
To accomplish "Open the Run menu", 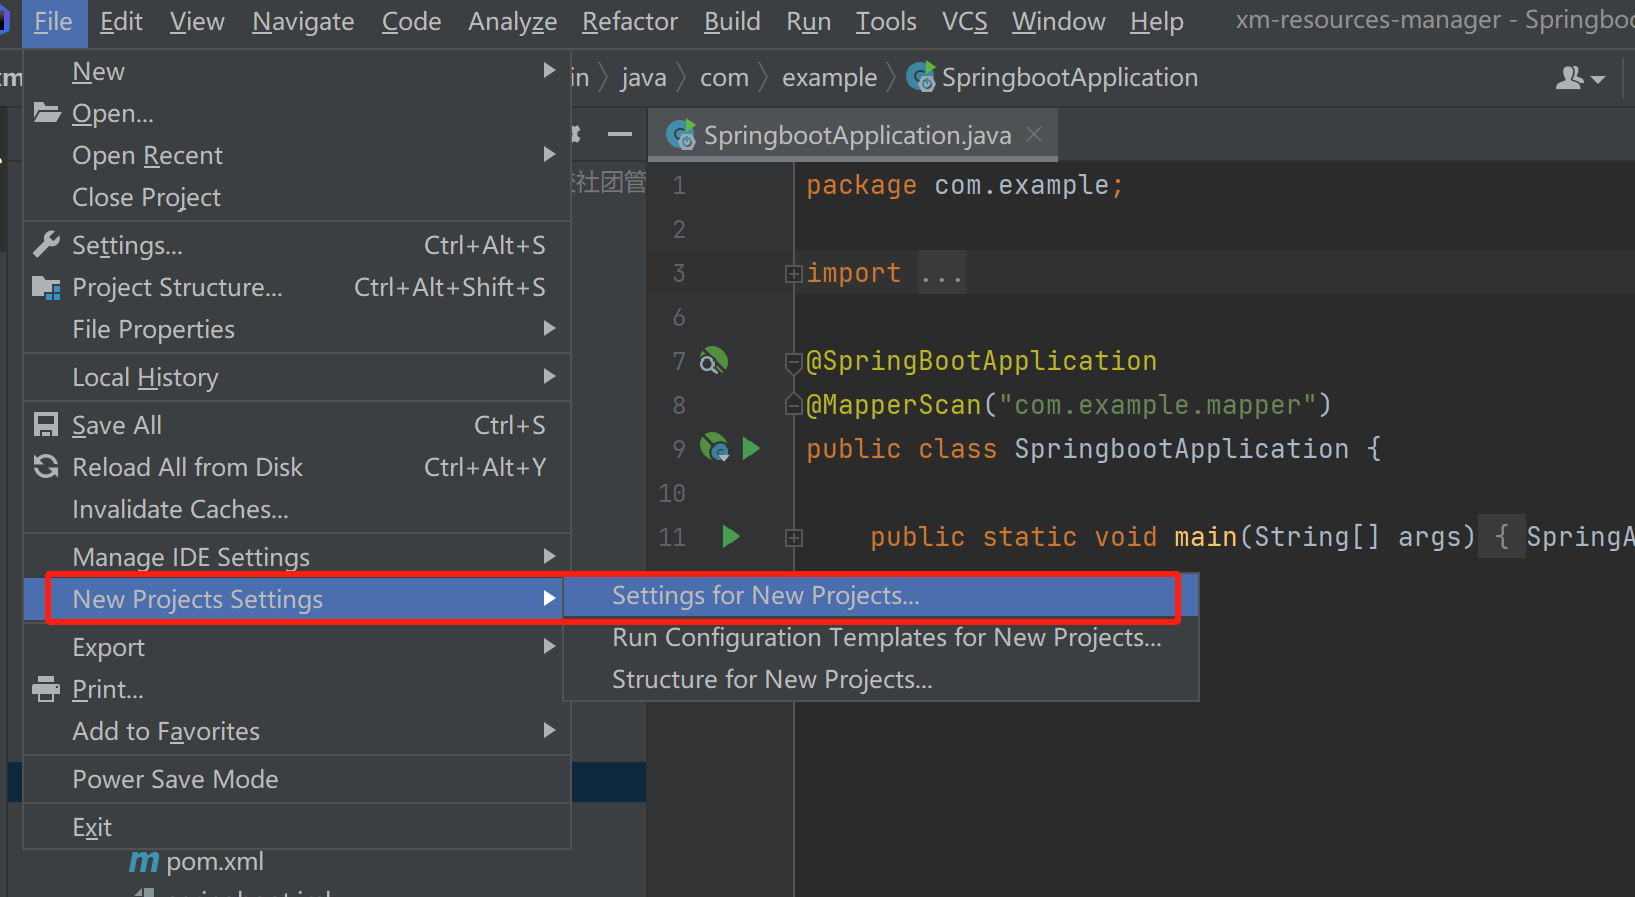I will (808, 22).
